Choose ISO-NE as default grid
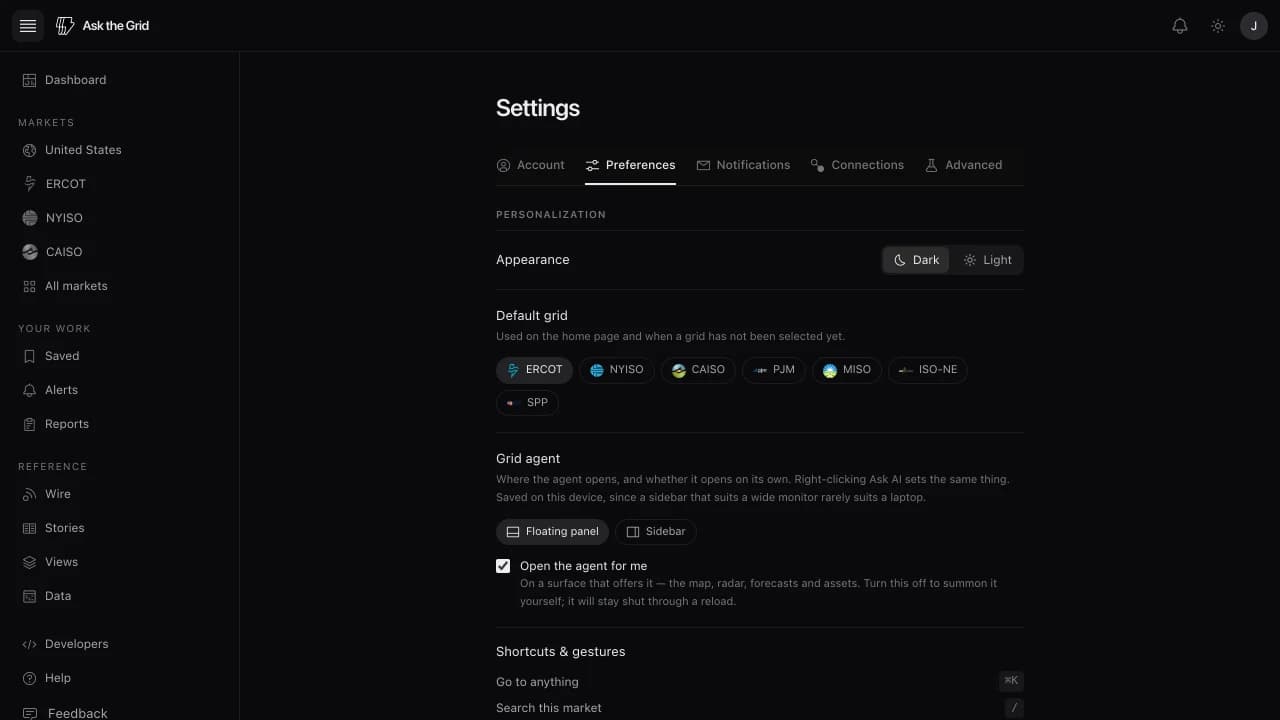The image size is (1280, 720). tap(928, 370)
